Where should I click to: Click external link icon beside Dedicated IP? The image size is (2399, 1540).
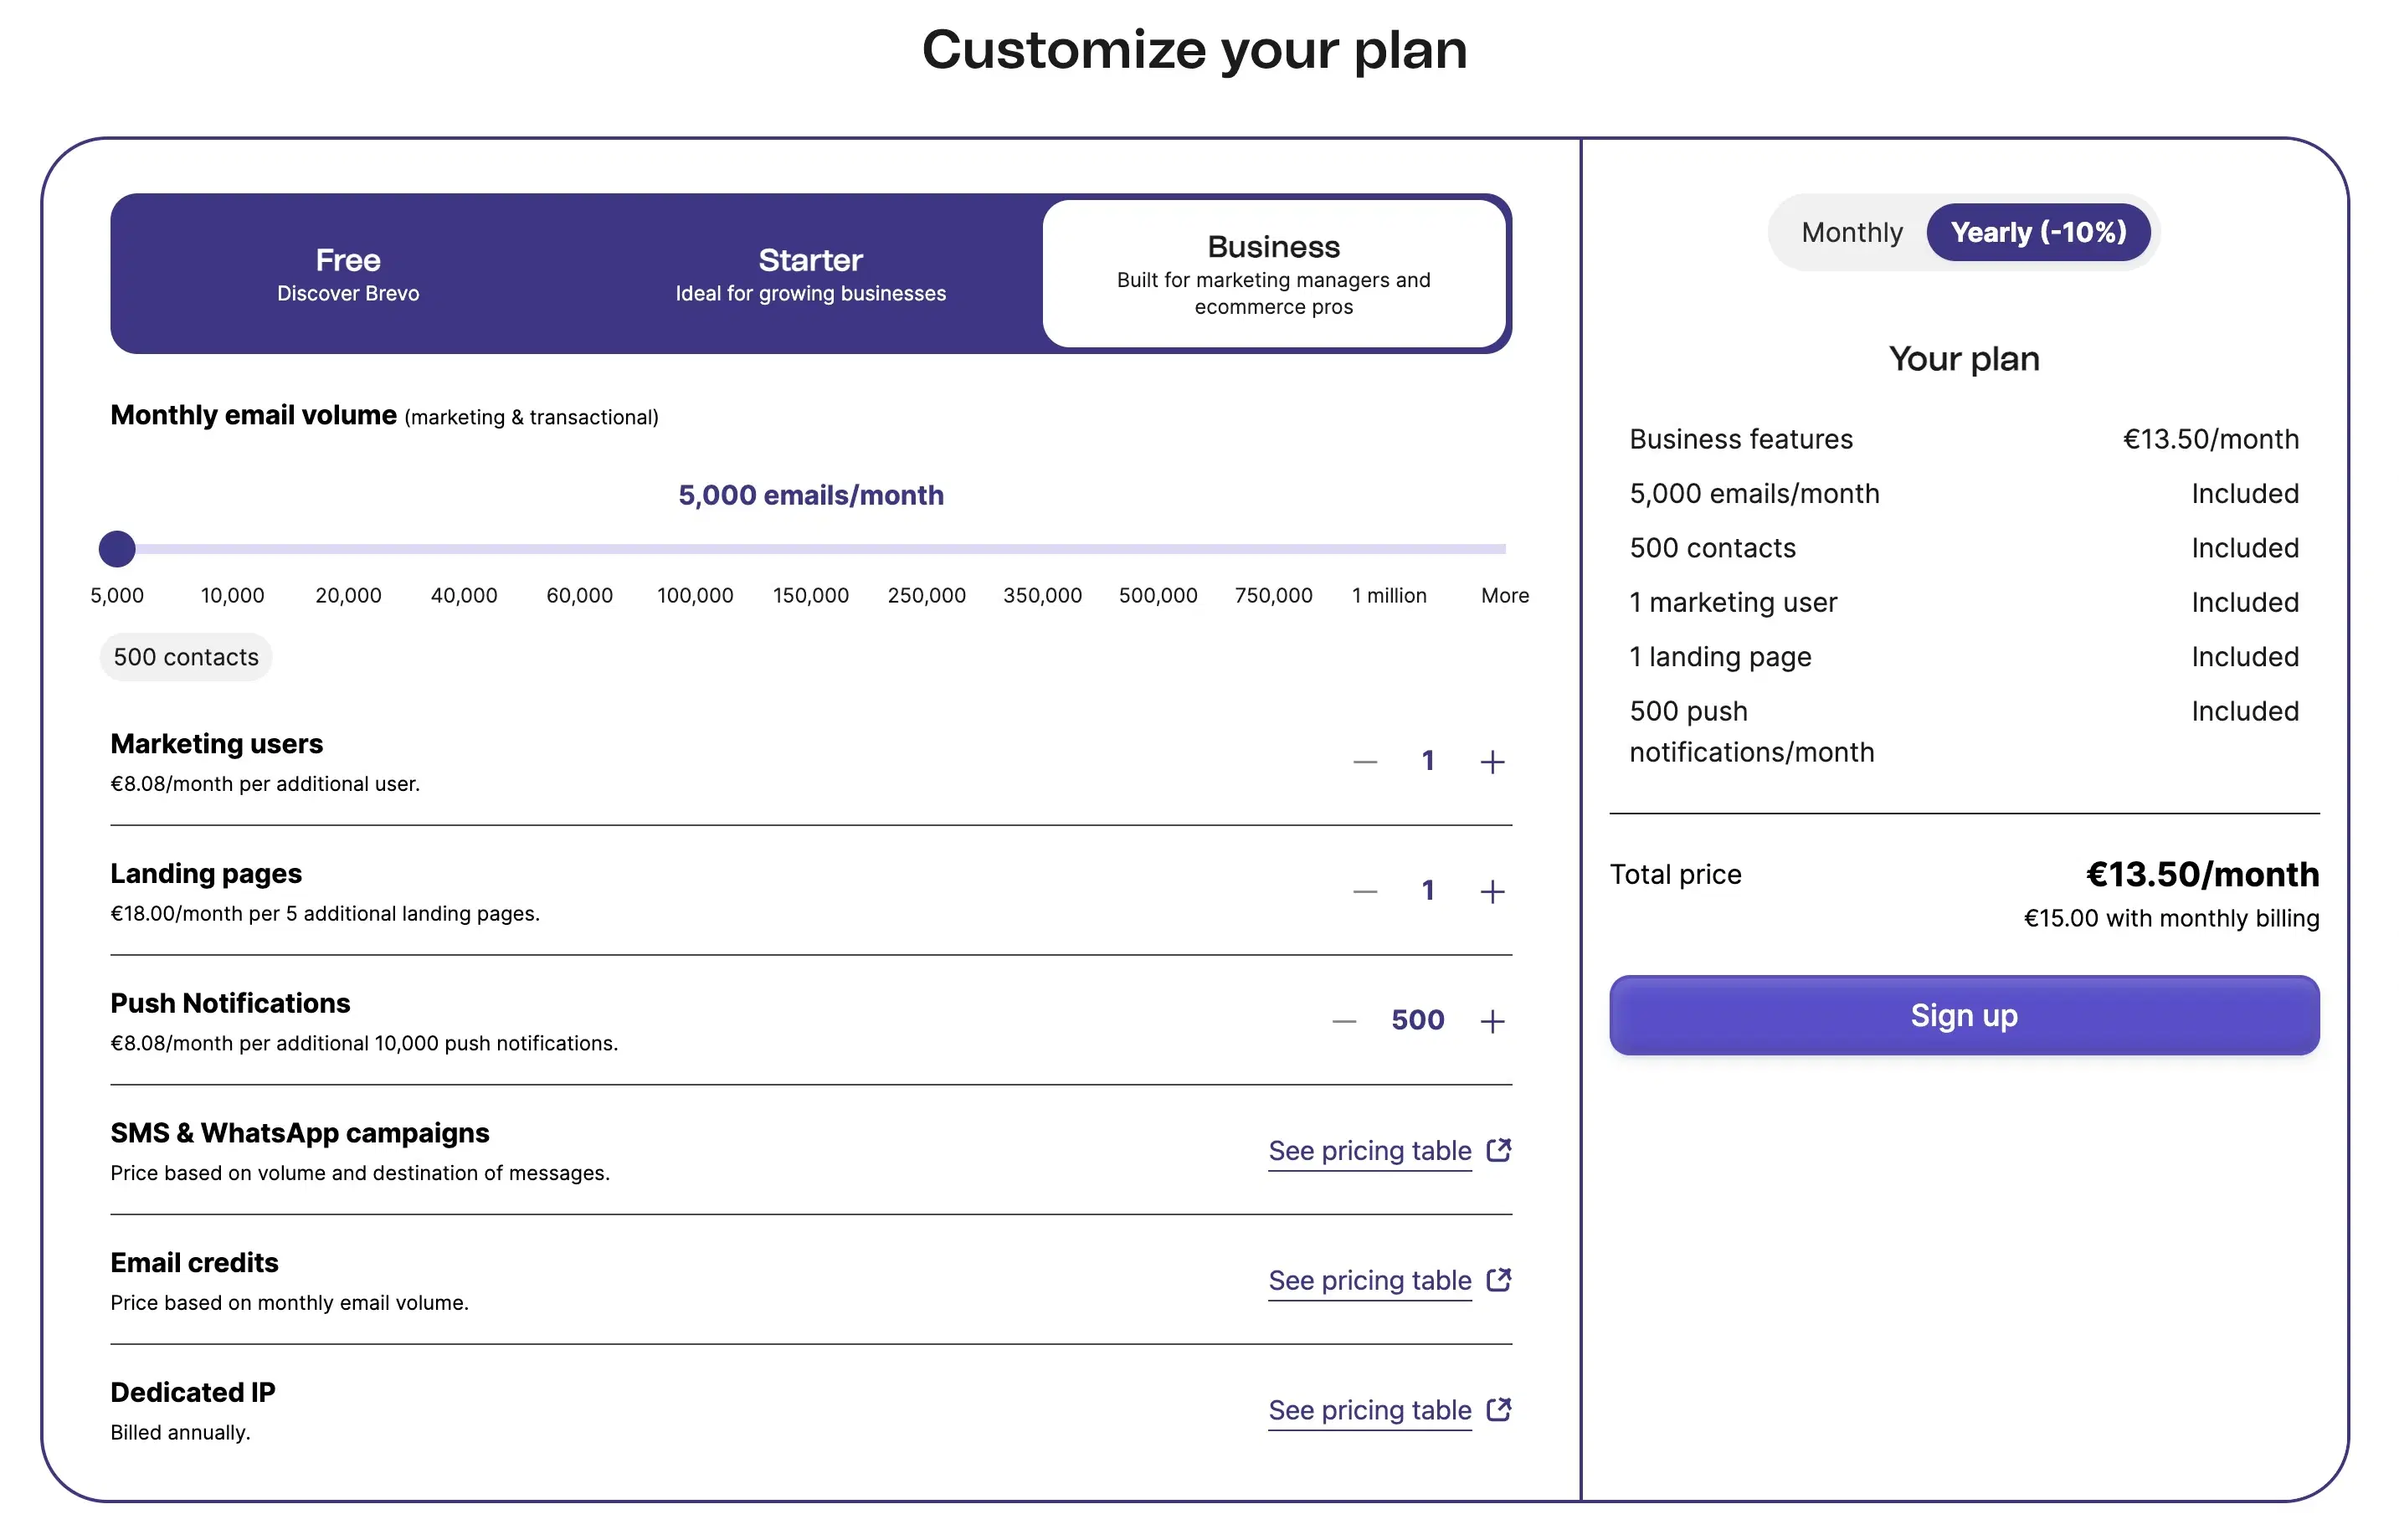pyautogui.click(x=1497, y=1409)
